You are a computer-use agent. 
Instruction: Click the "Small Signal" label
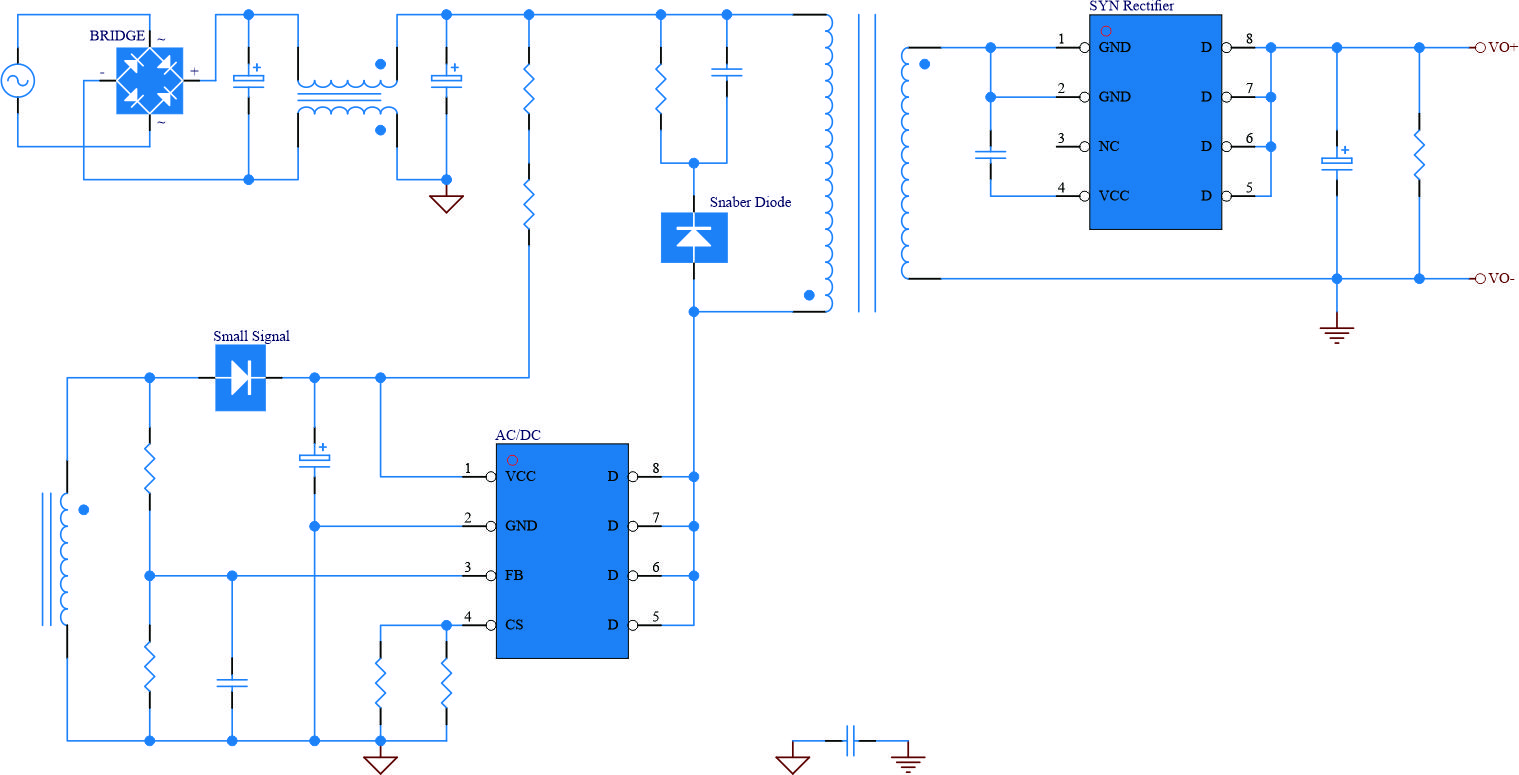(252, 336)
